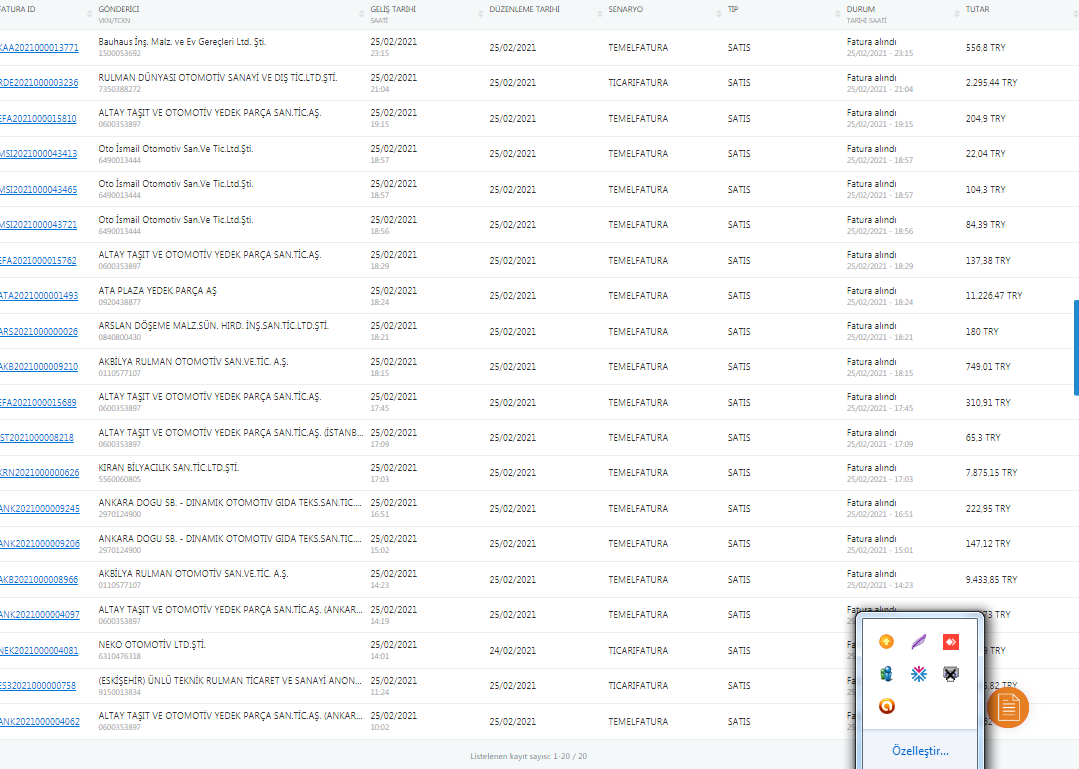
Task: Sort the list by the GELİŞ TARİHİ column header
Action: tap(393, 9)
